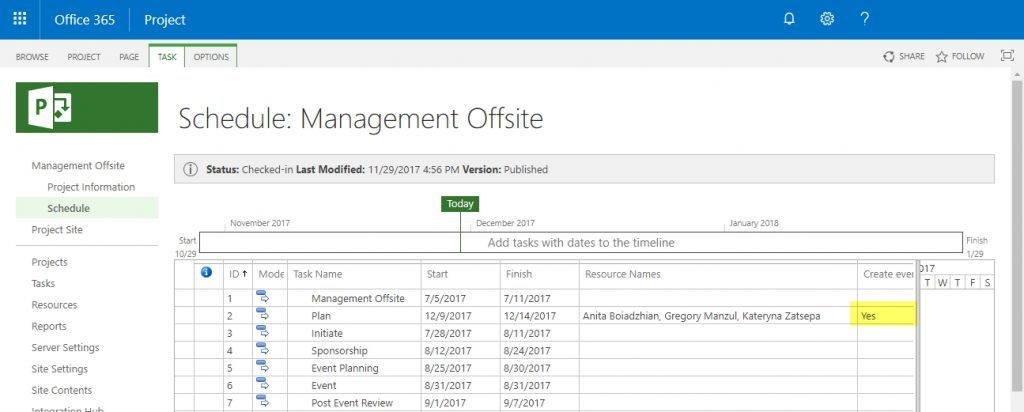Open Server Settings link
This screenshot has width=1024, height=412.
(65, 347)
